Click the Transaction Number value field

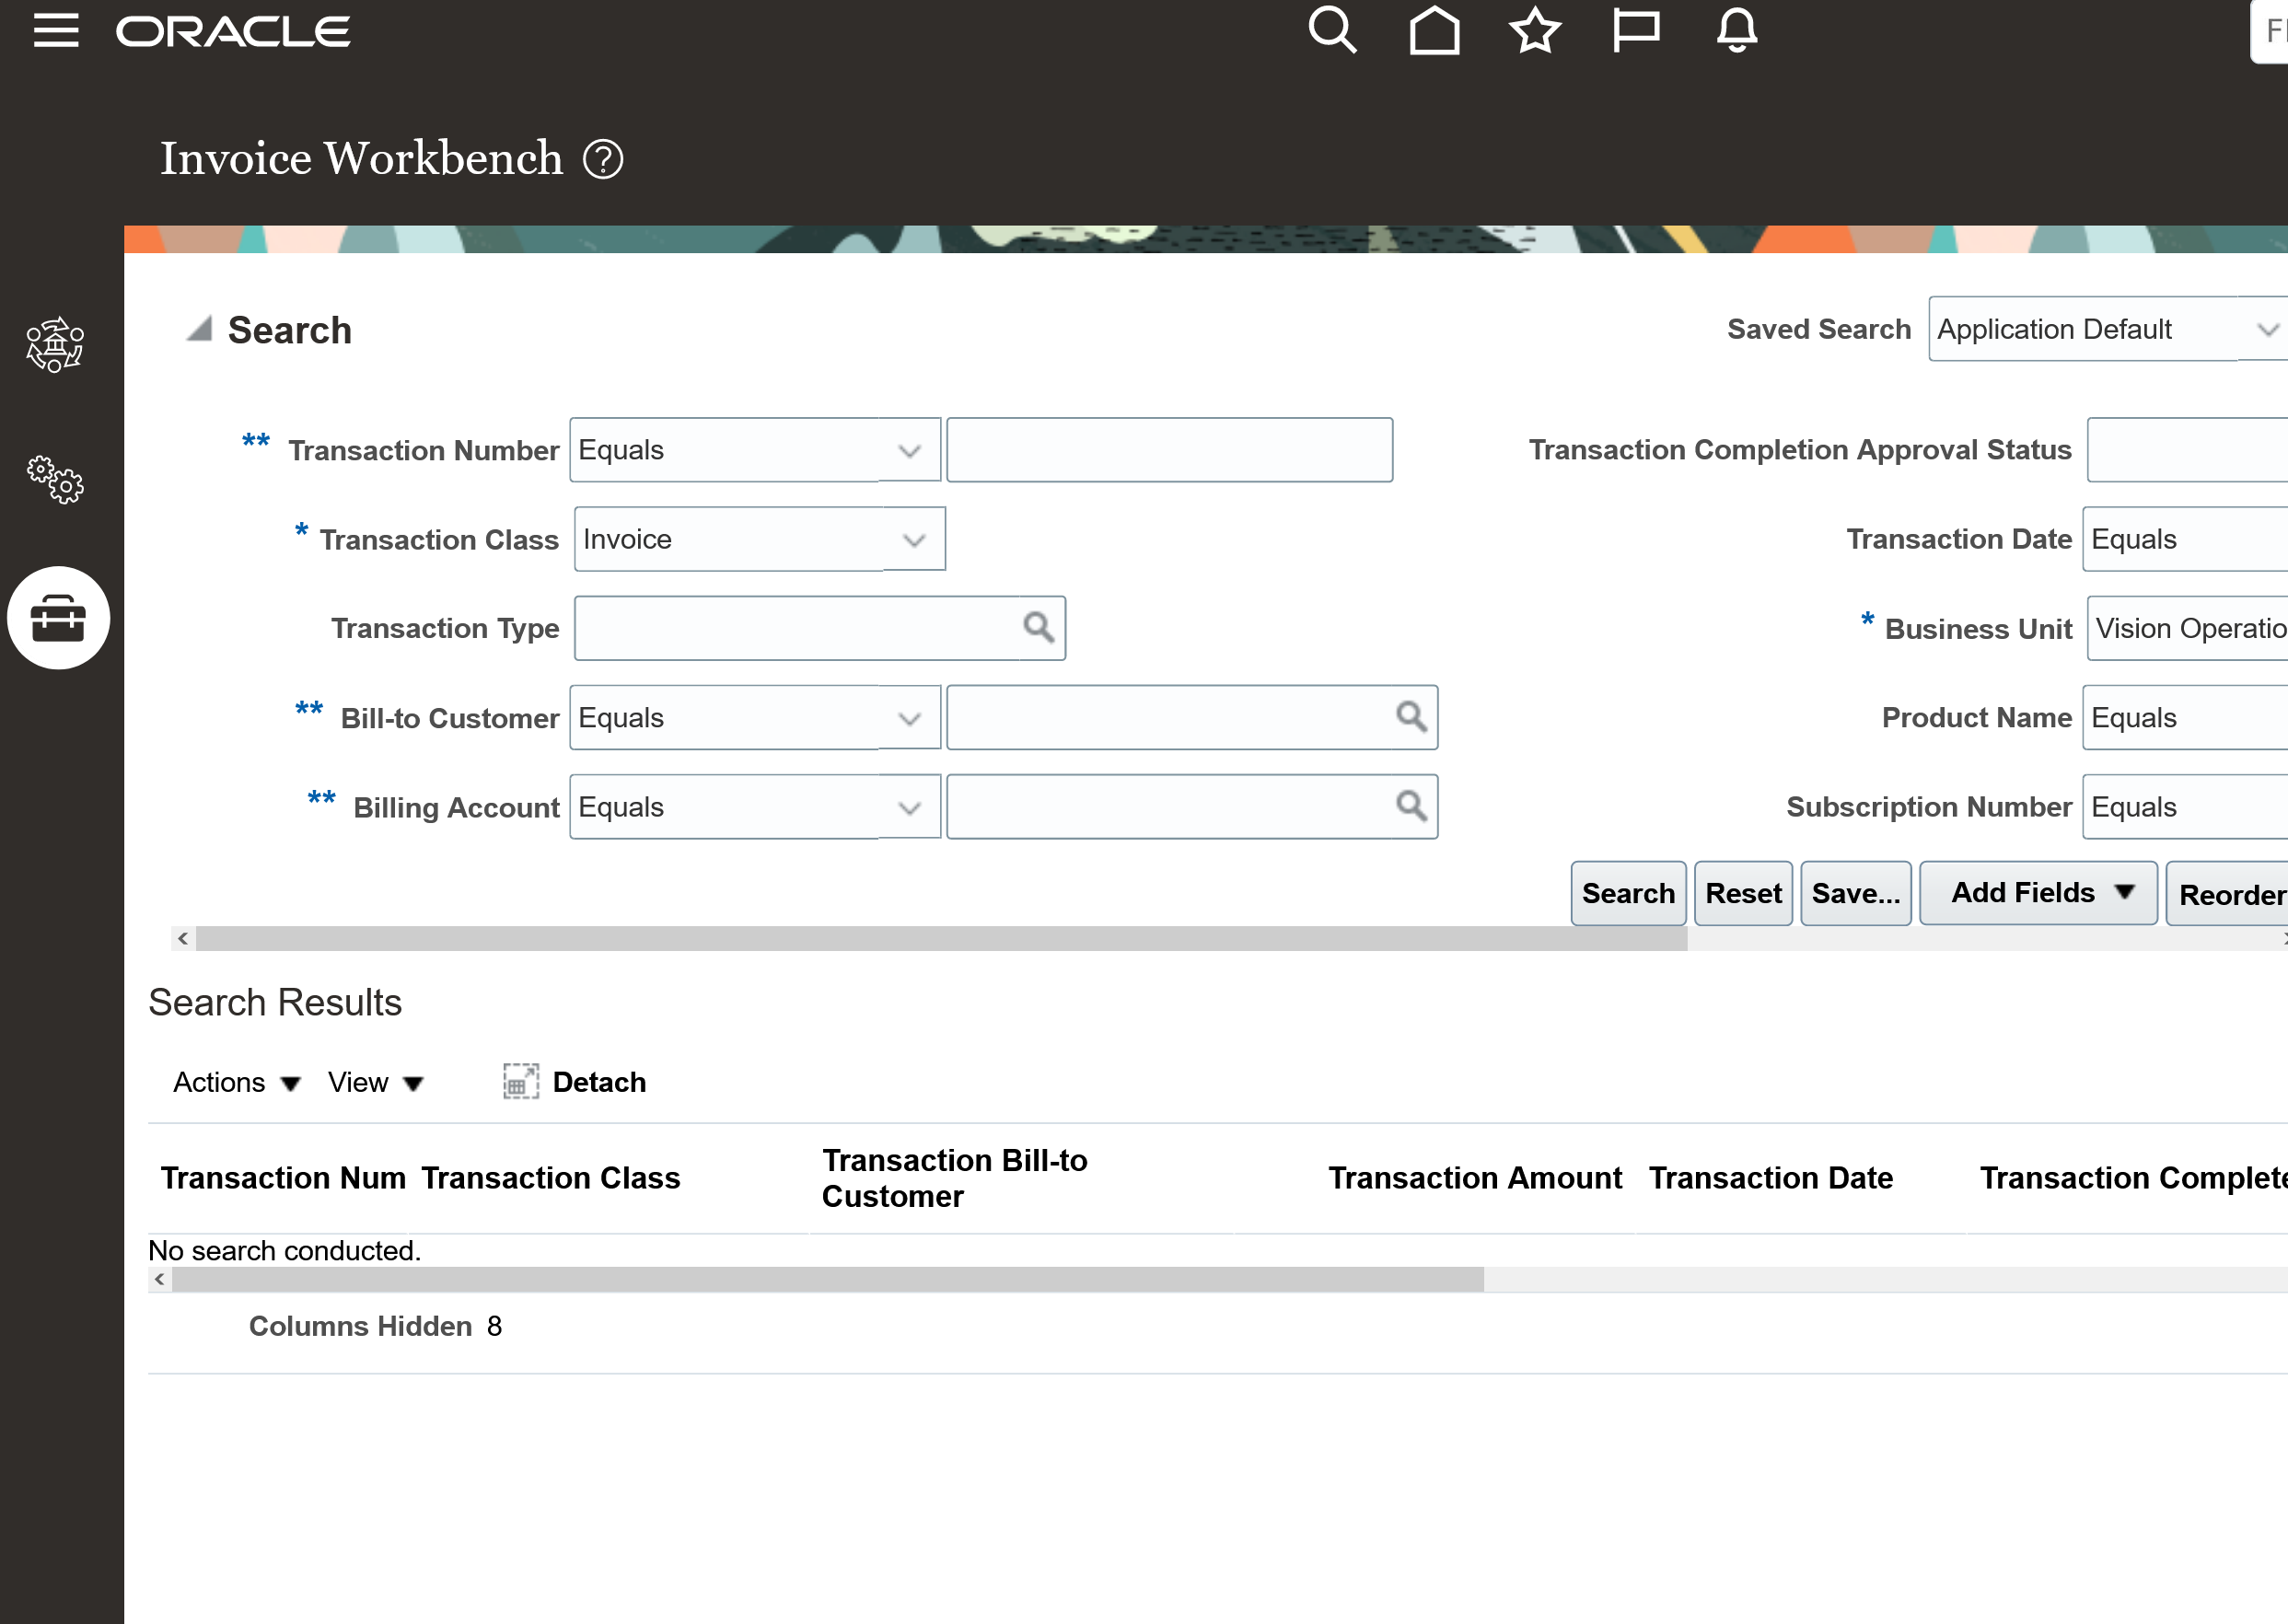[1169, 451]
